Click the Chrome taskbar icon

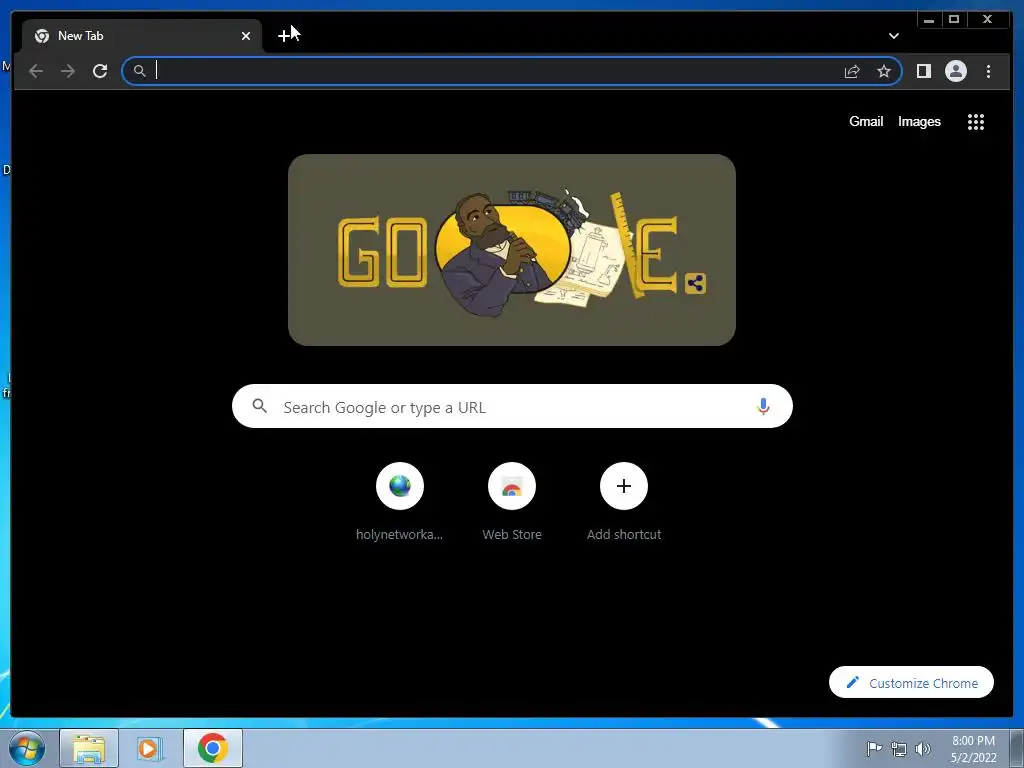tap(213, 748)
